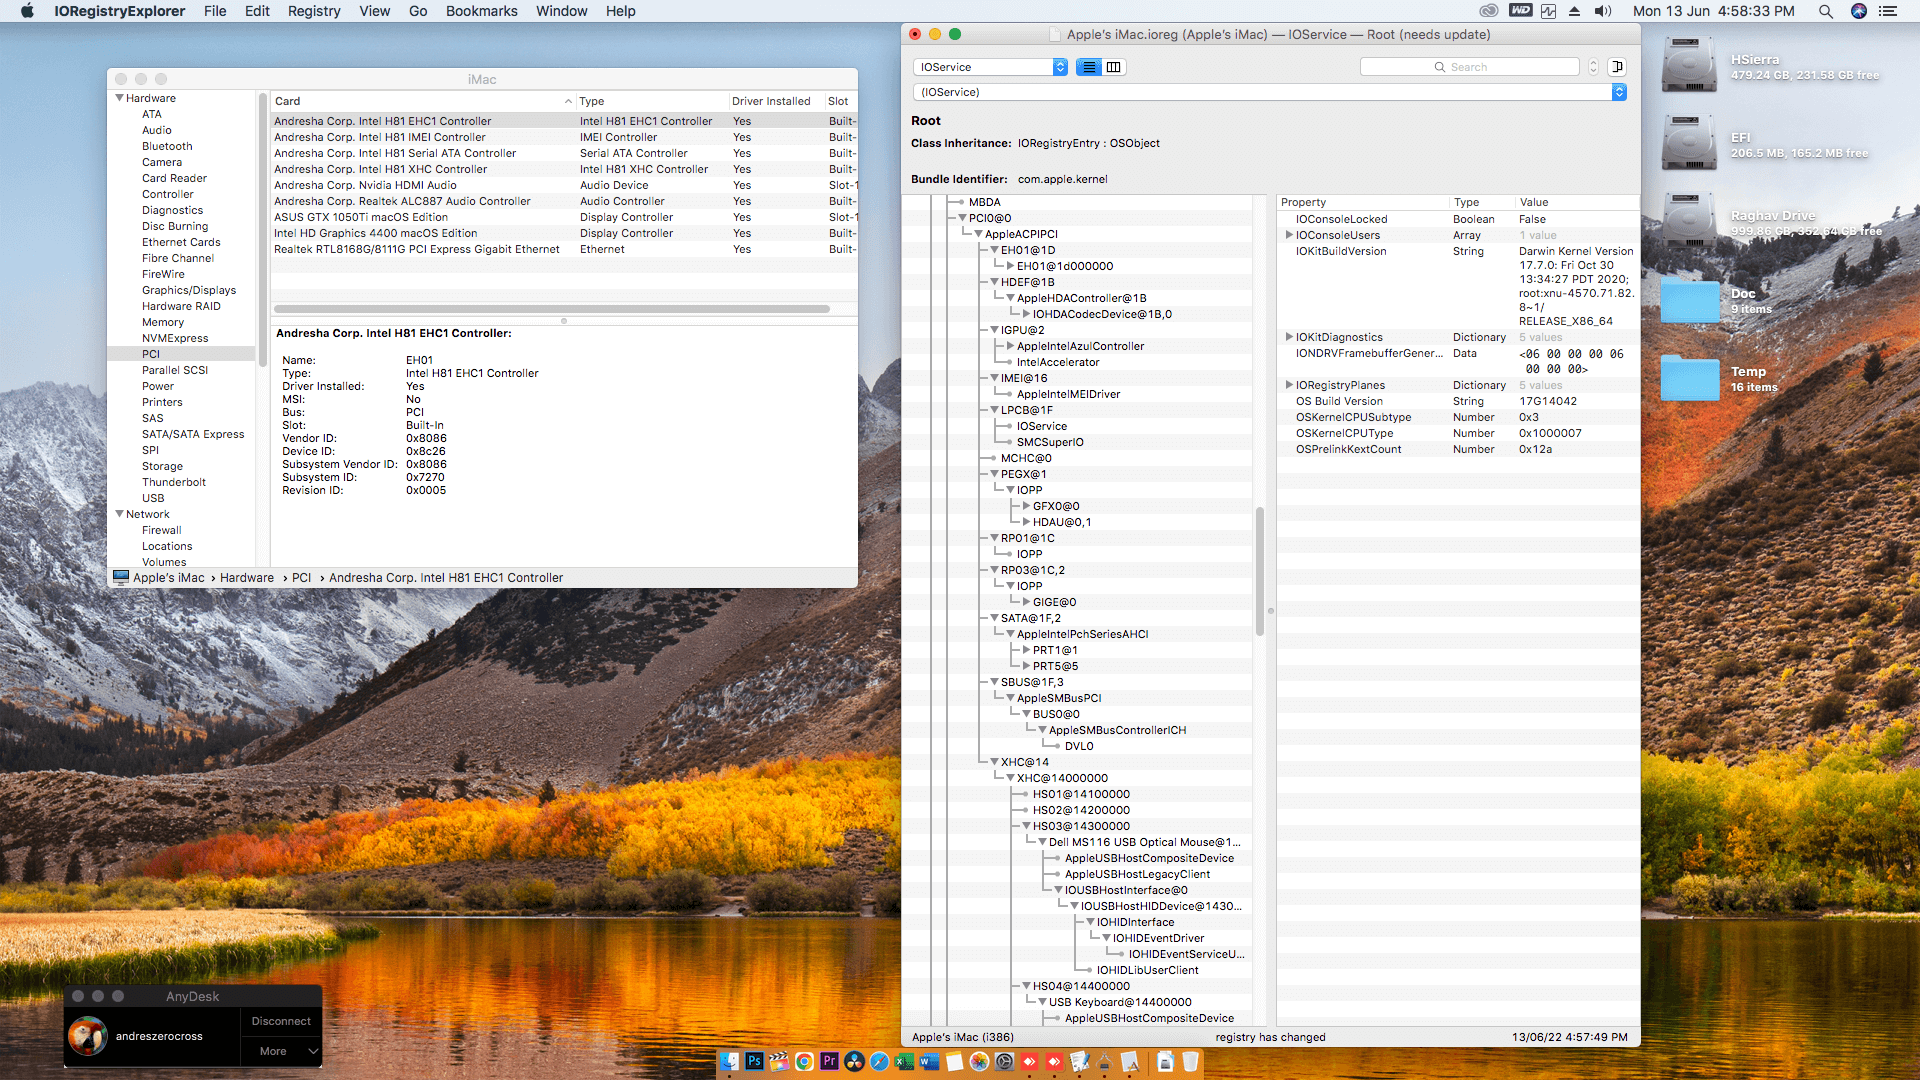The width and height of the screenshot is (1920, 1080).
Task: Open the IOService plane dropdown
Action: [x=990, y=67]
